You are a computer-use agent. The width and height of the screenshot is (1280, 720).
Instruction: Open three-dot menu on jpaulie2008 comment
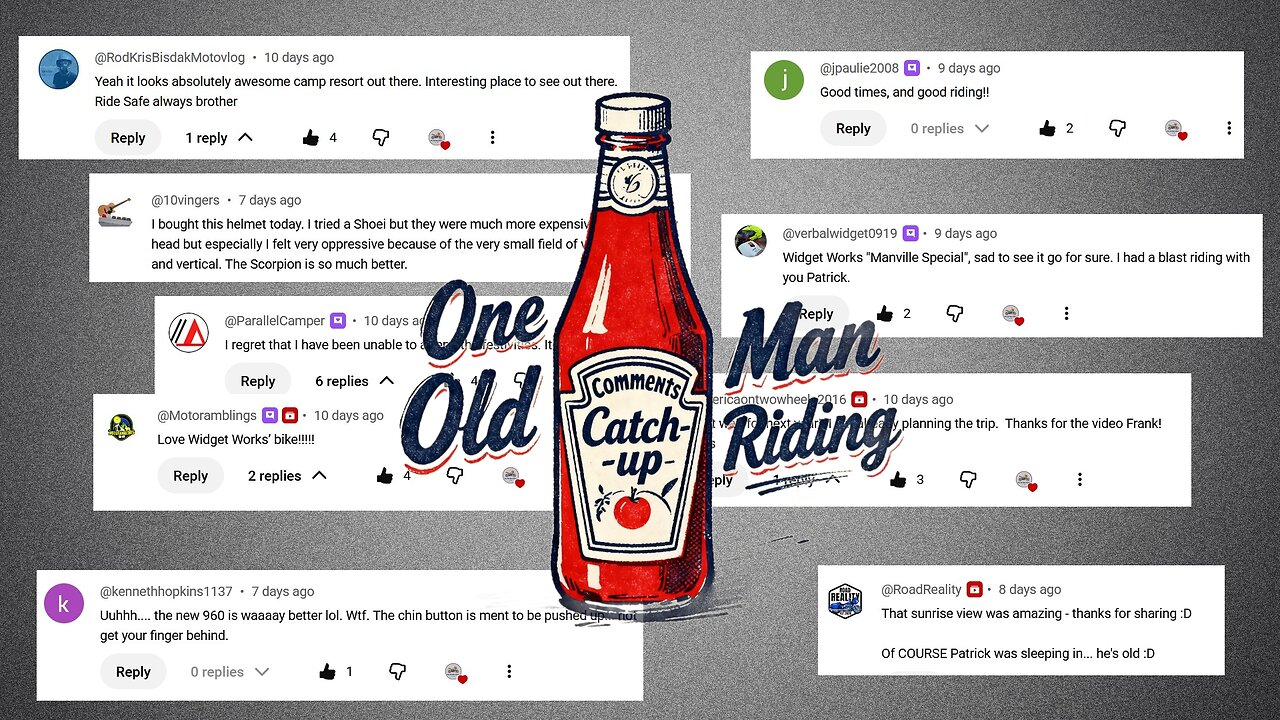1229,128
